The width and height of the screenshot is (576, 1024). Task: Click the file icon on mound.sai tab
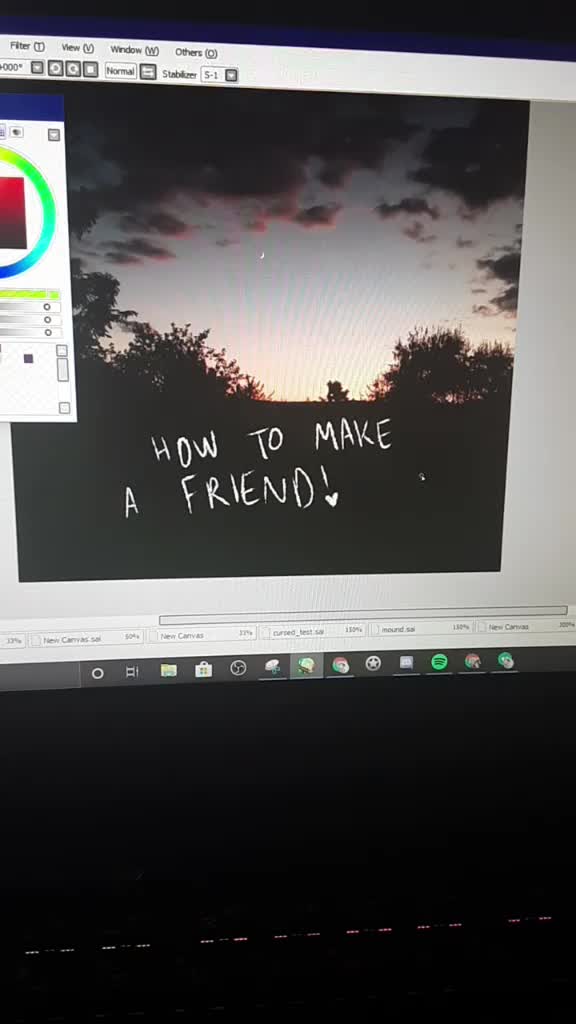pos(375,630)
